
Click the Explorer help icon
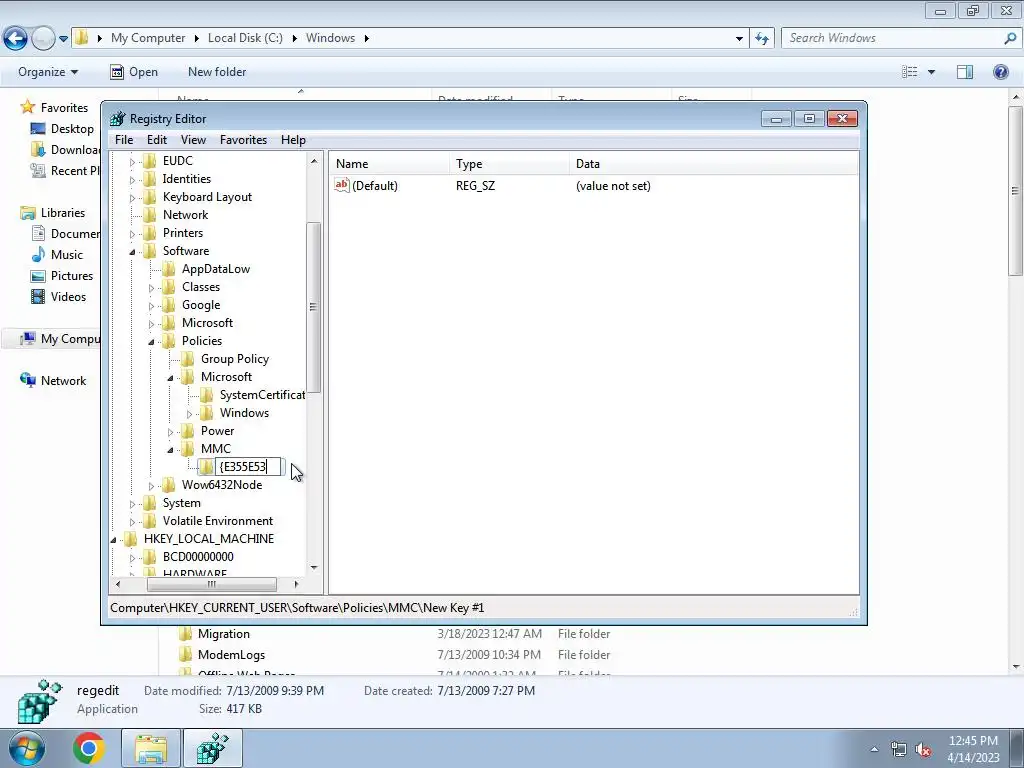click(1000, 72)
